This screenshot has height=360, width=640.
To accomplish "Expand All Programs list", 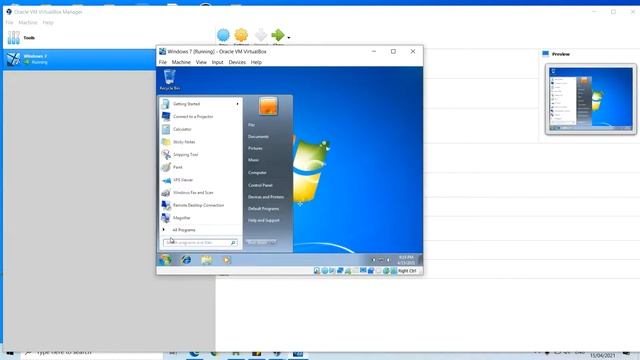I will coord(200,230).
